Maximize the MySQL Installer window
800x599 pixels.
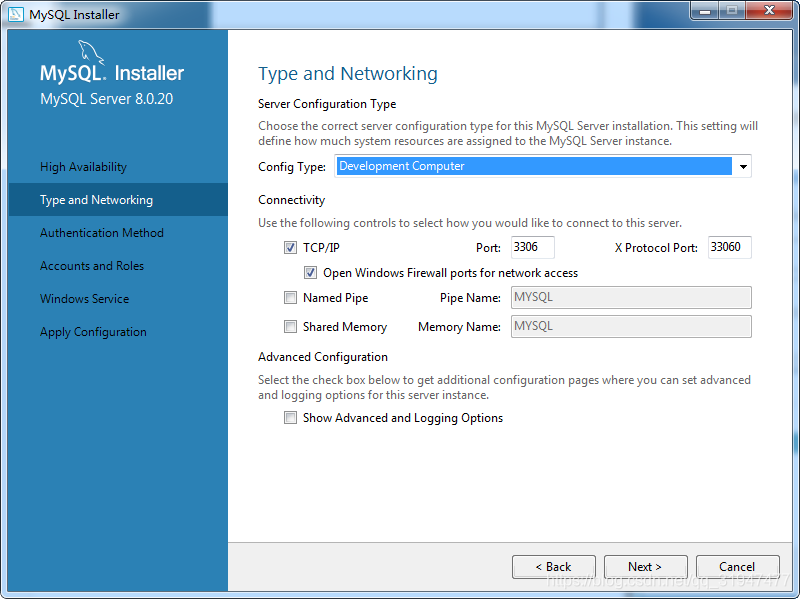tap(732, 10)
